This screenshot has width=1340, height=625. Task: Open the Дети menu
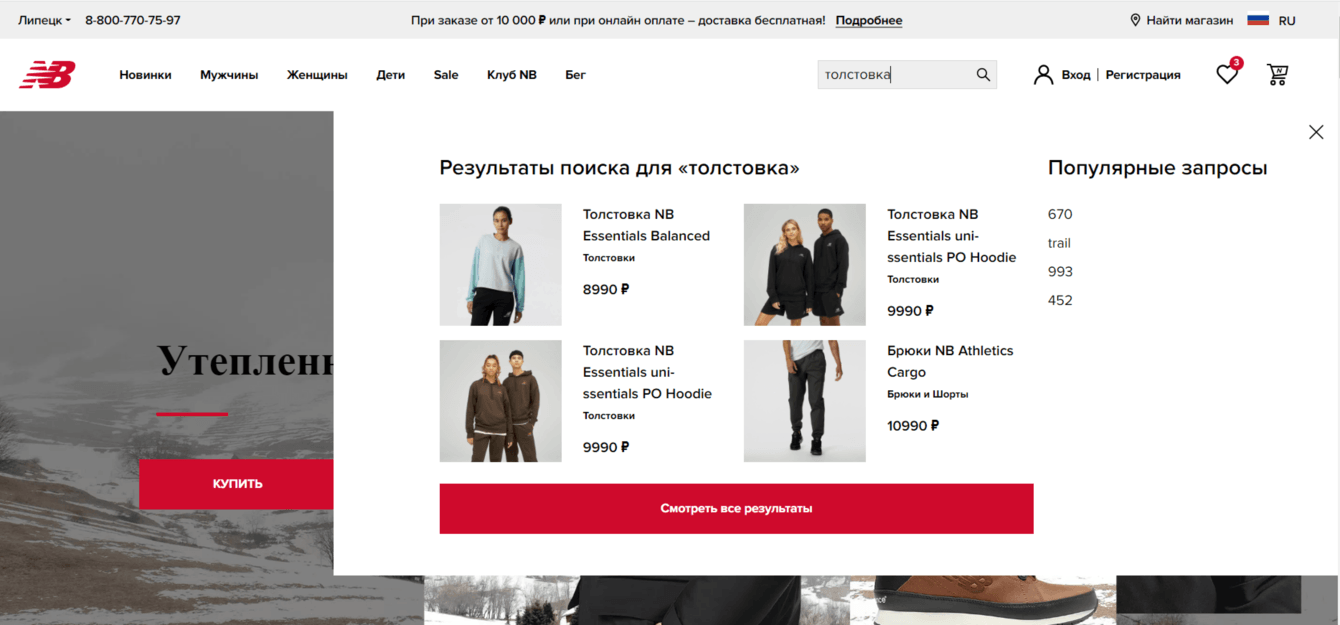[391, 75]
